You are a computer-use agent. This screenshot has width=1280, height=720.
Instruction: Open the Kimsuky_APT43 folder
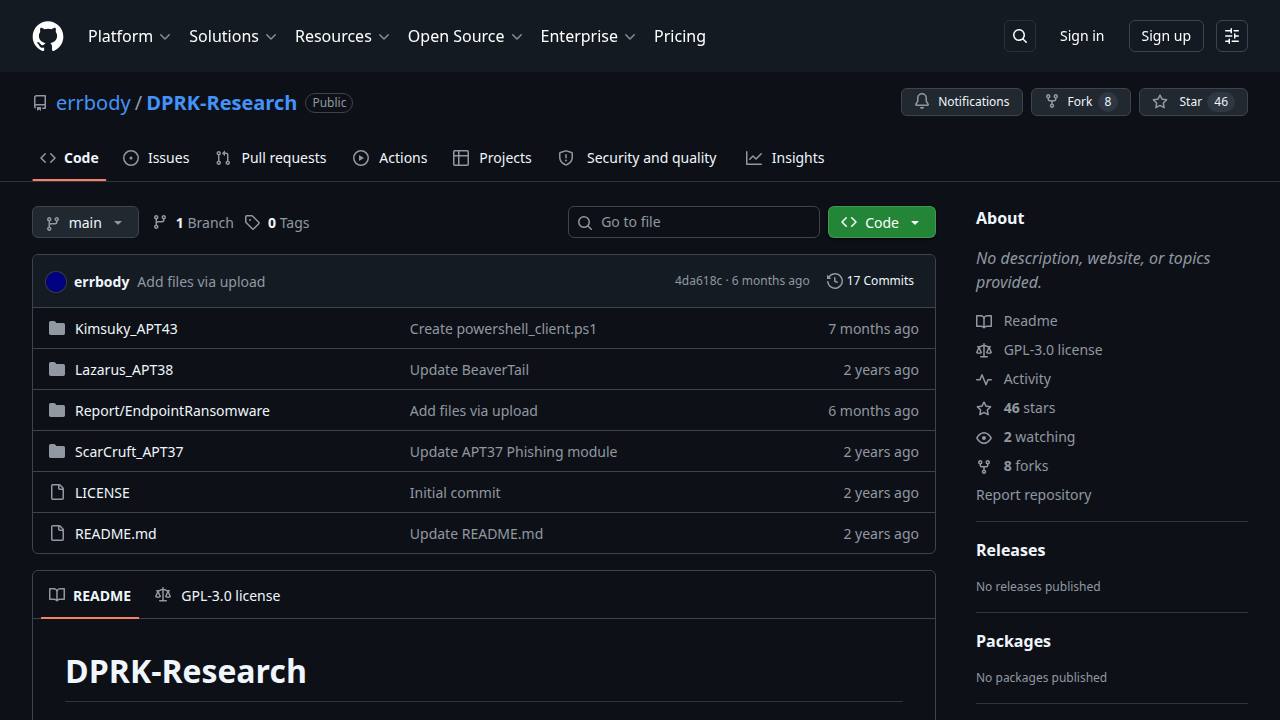(x=126, y=328)
